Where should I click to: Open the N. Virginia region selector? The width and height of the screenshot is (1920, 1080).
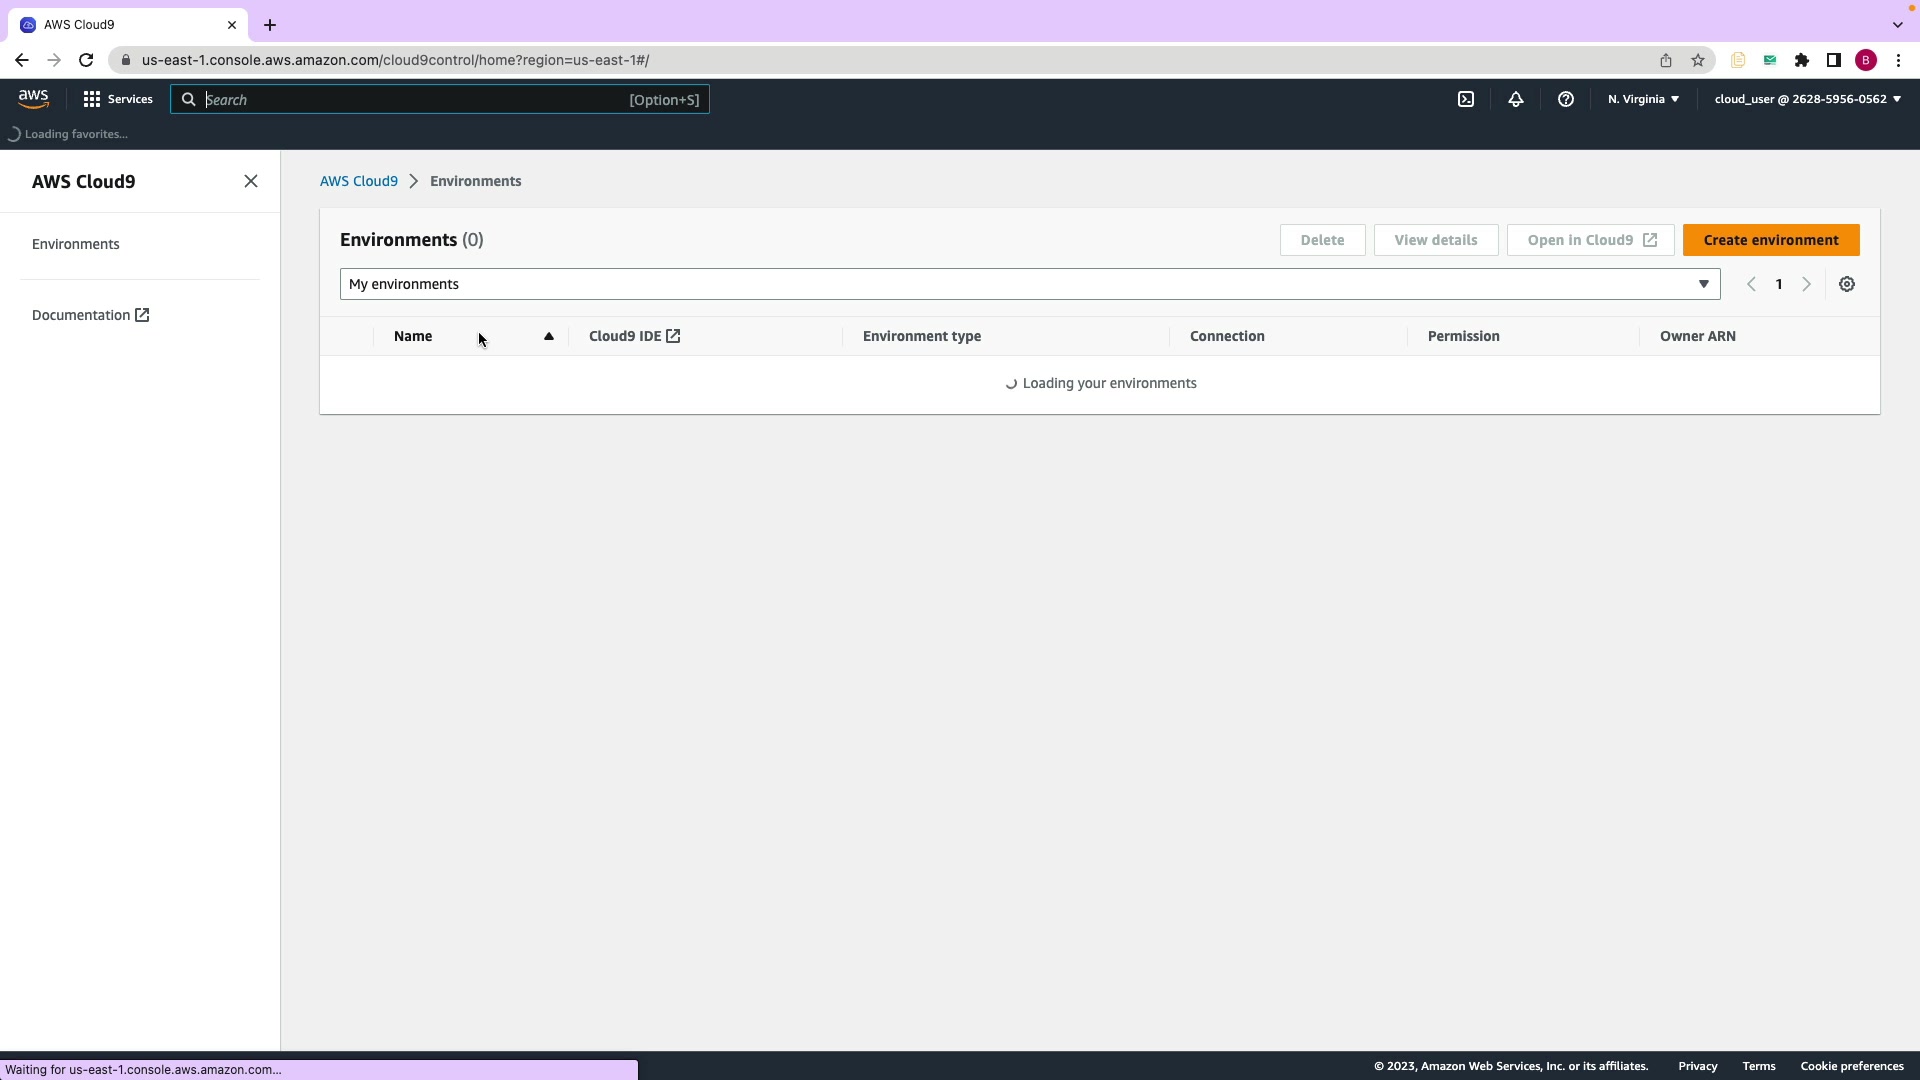1643,99
